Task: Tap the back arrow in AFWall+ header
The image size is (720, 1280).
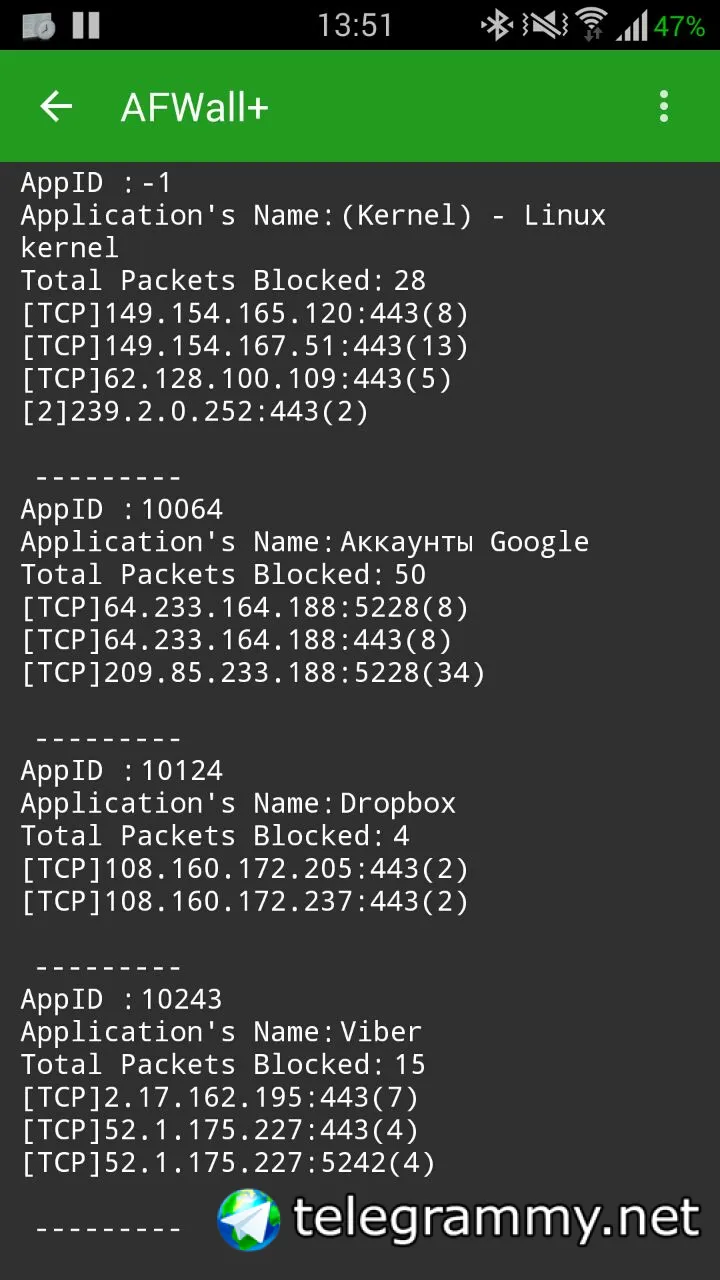Action: coord(56,107)
